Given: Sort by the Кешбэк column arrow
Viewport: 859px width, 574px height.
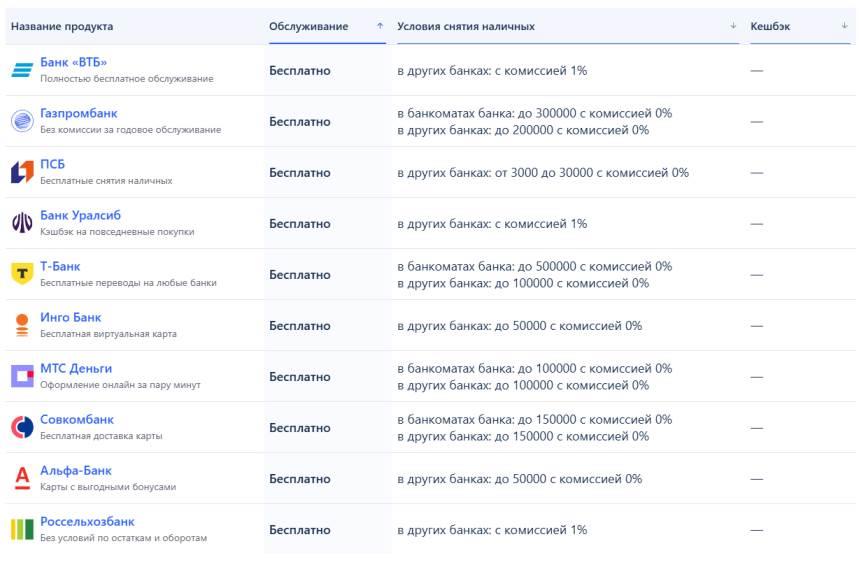Looking at the screenshot, I should (x=845, y=26).
